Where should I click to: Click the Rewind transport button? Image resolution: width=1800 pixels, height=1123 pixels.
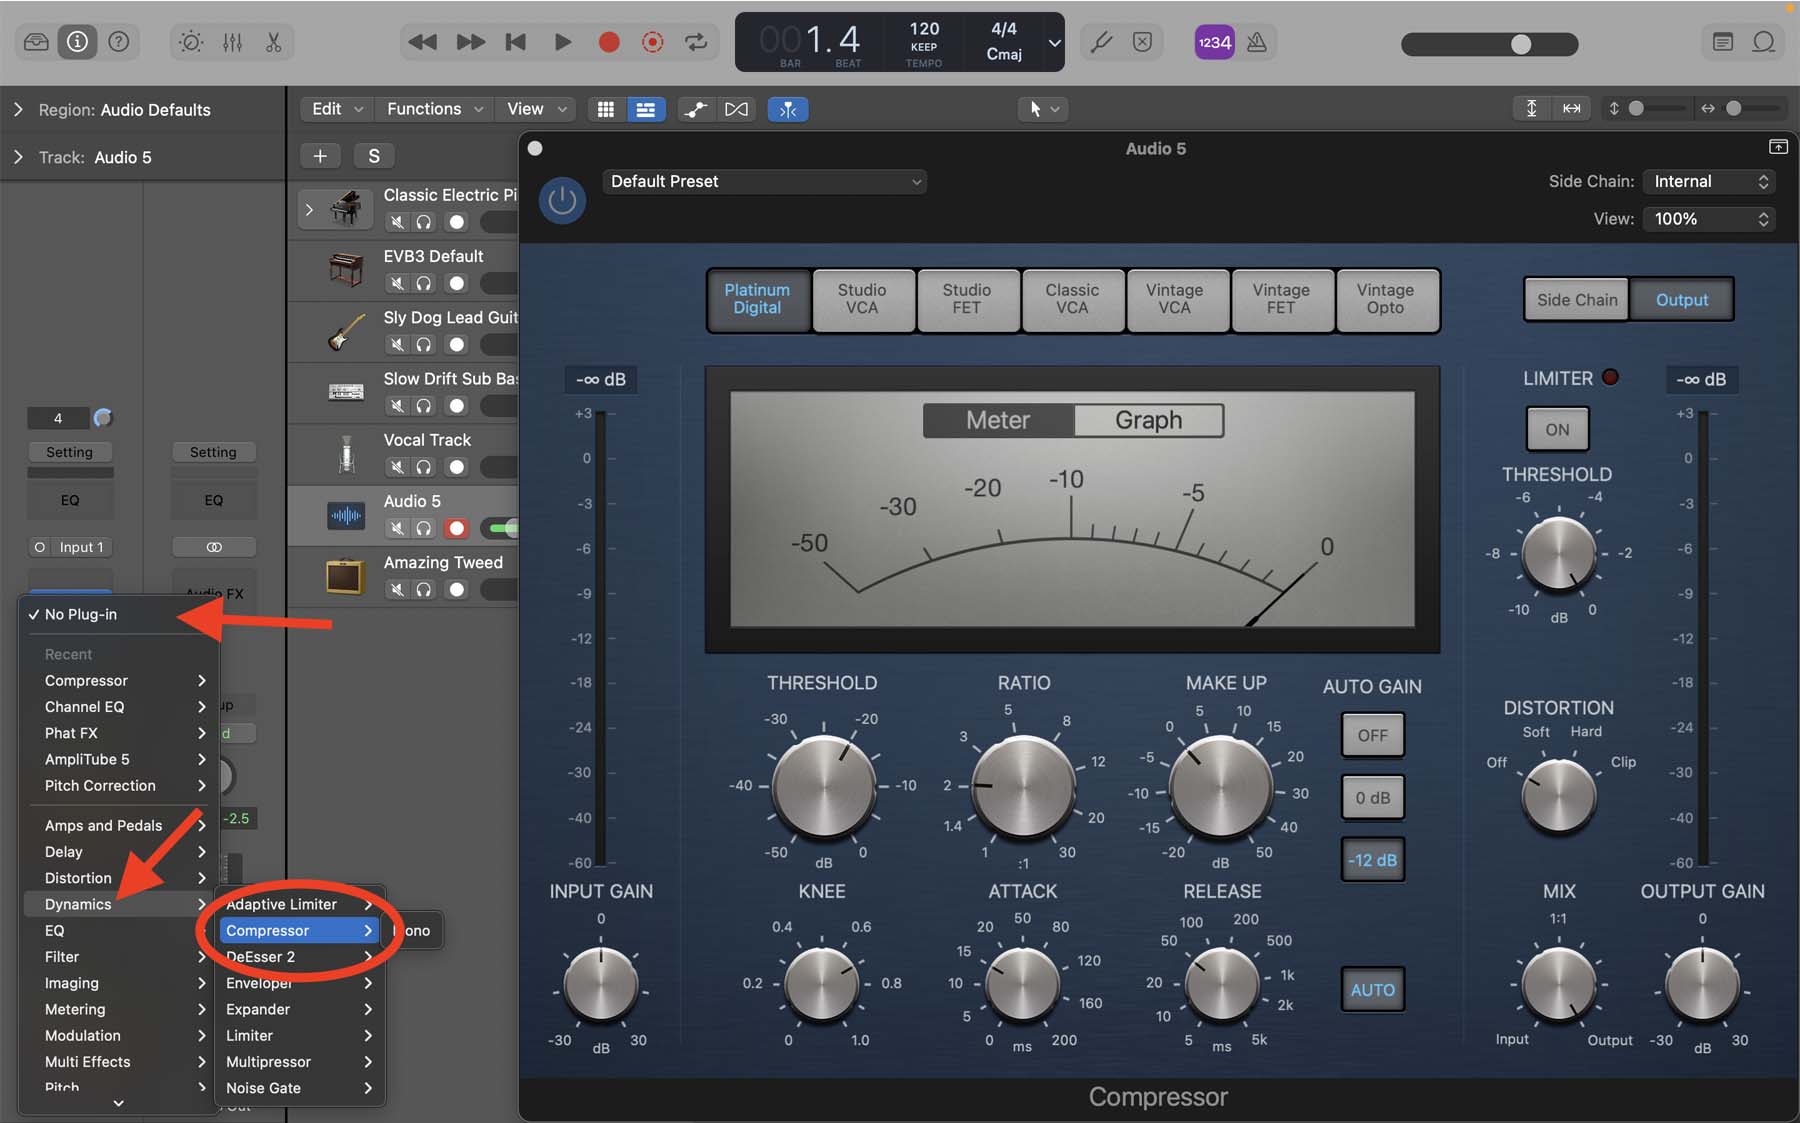(422, 42)
